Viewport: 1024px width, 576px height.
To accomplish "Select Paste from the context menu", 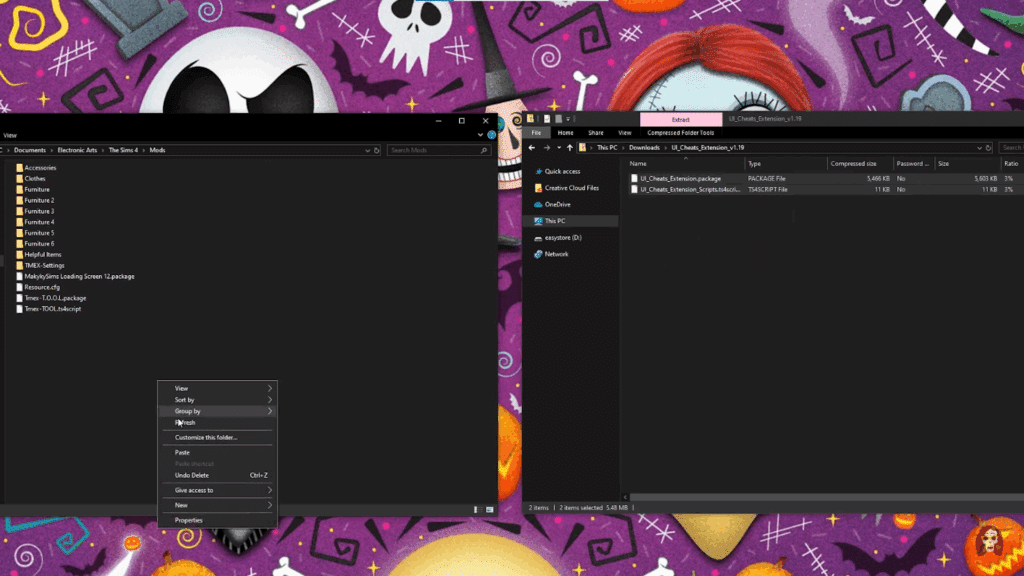I will coord(184,452).
